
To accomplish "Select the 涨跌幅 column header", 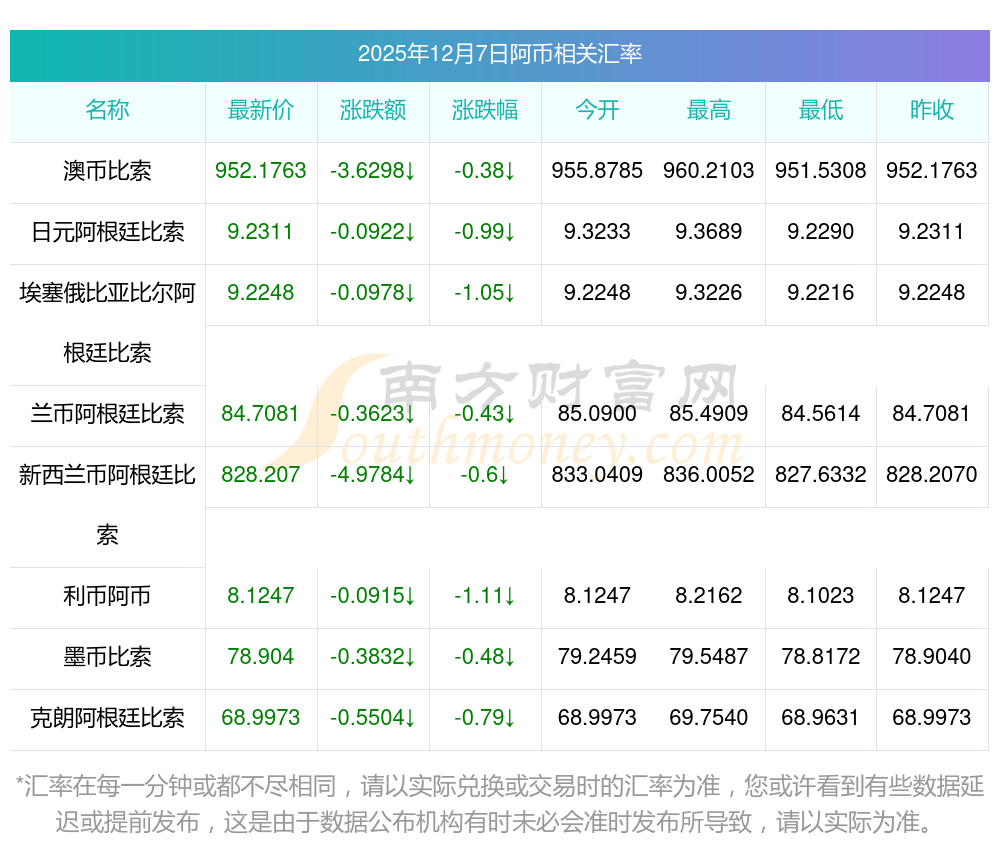I will (485, 110).
